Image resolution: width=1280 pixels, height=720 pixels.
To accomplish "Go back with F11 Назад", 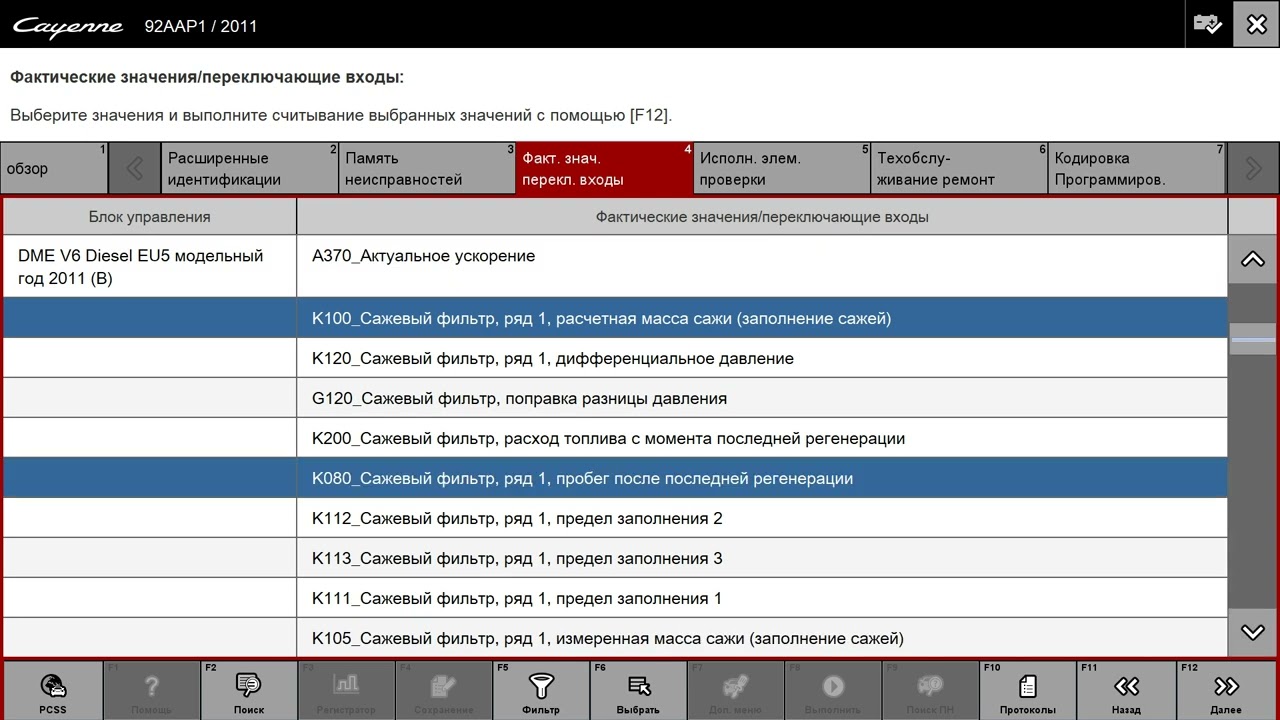I will coord(1126,691).
